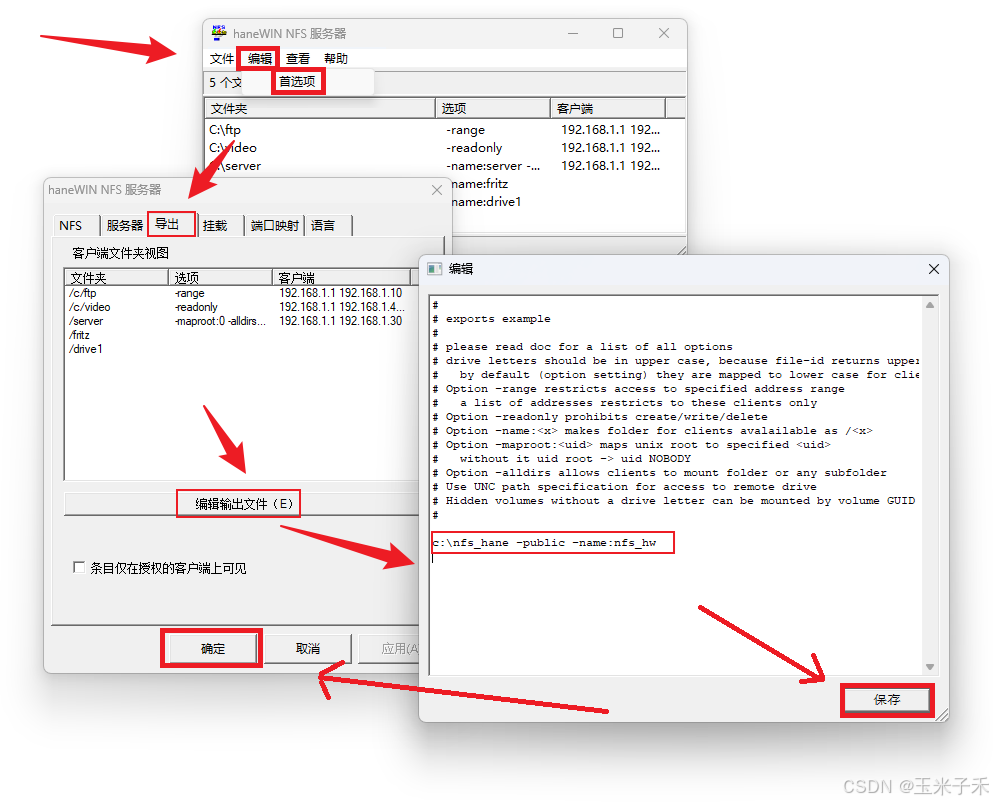The image size is (993, 804).
Task: Maximize the main haneWIN NFS window
Action: pyautogui.click(x=618, y=33)
